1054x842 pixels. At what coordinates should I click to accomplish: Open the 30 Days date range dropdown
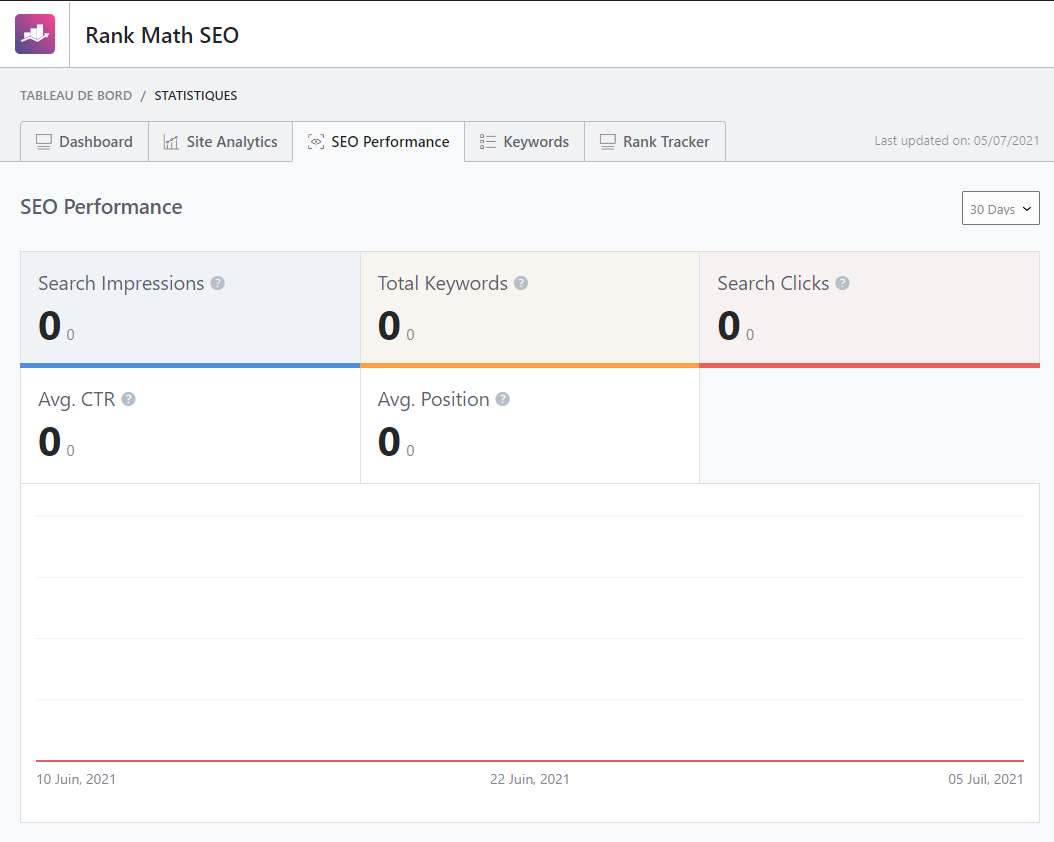coord(1000,208)
